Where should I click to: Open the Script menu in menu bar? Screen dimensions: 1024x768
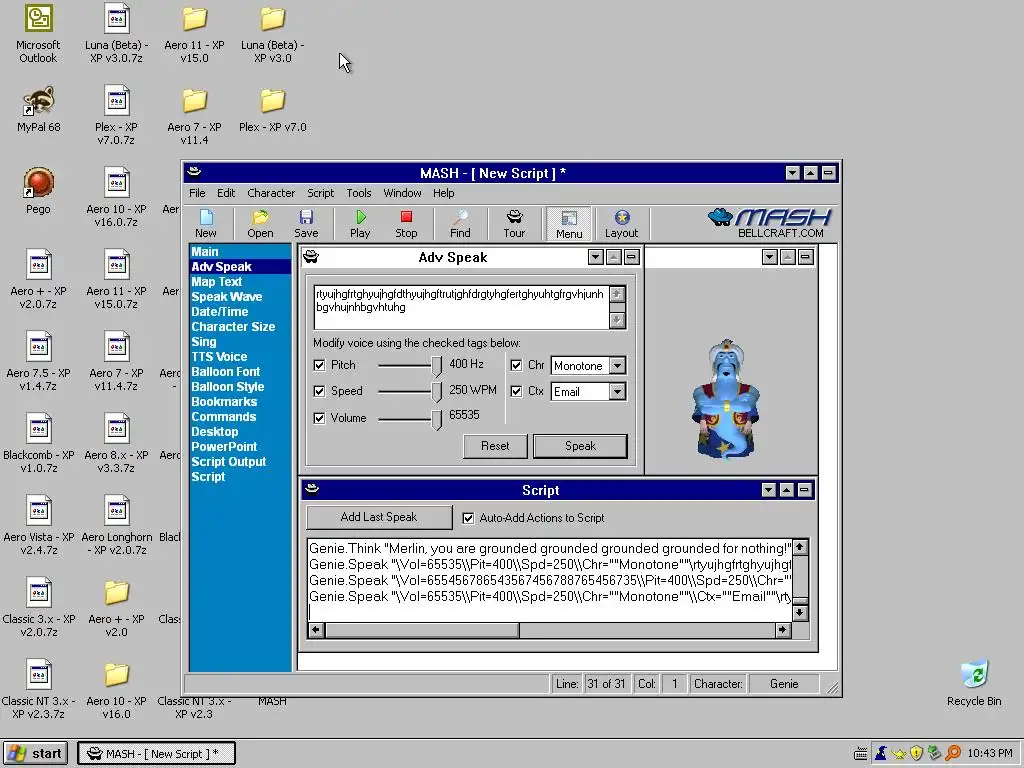tap(321, 193)
